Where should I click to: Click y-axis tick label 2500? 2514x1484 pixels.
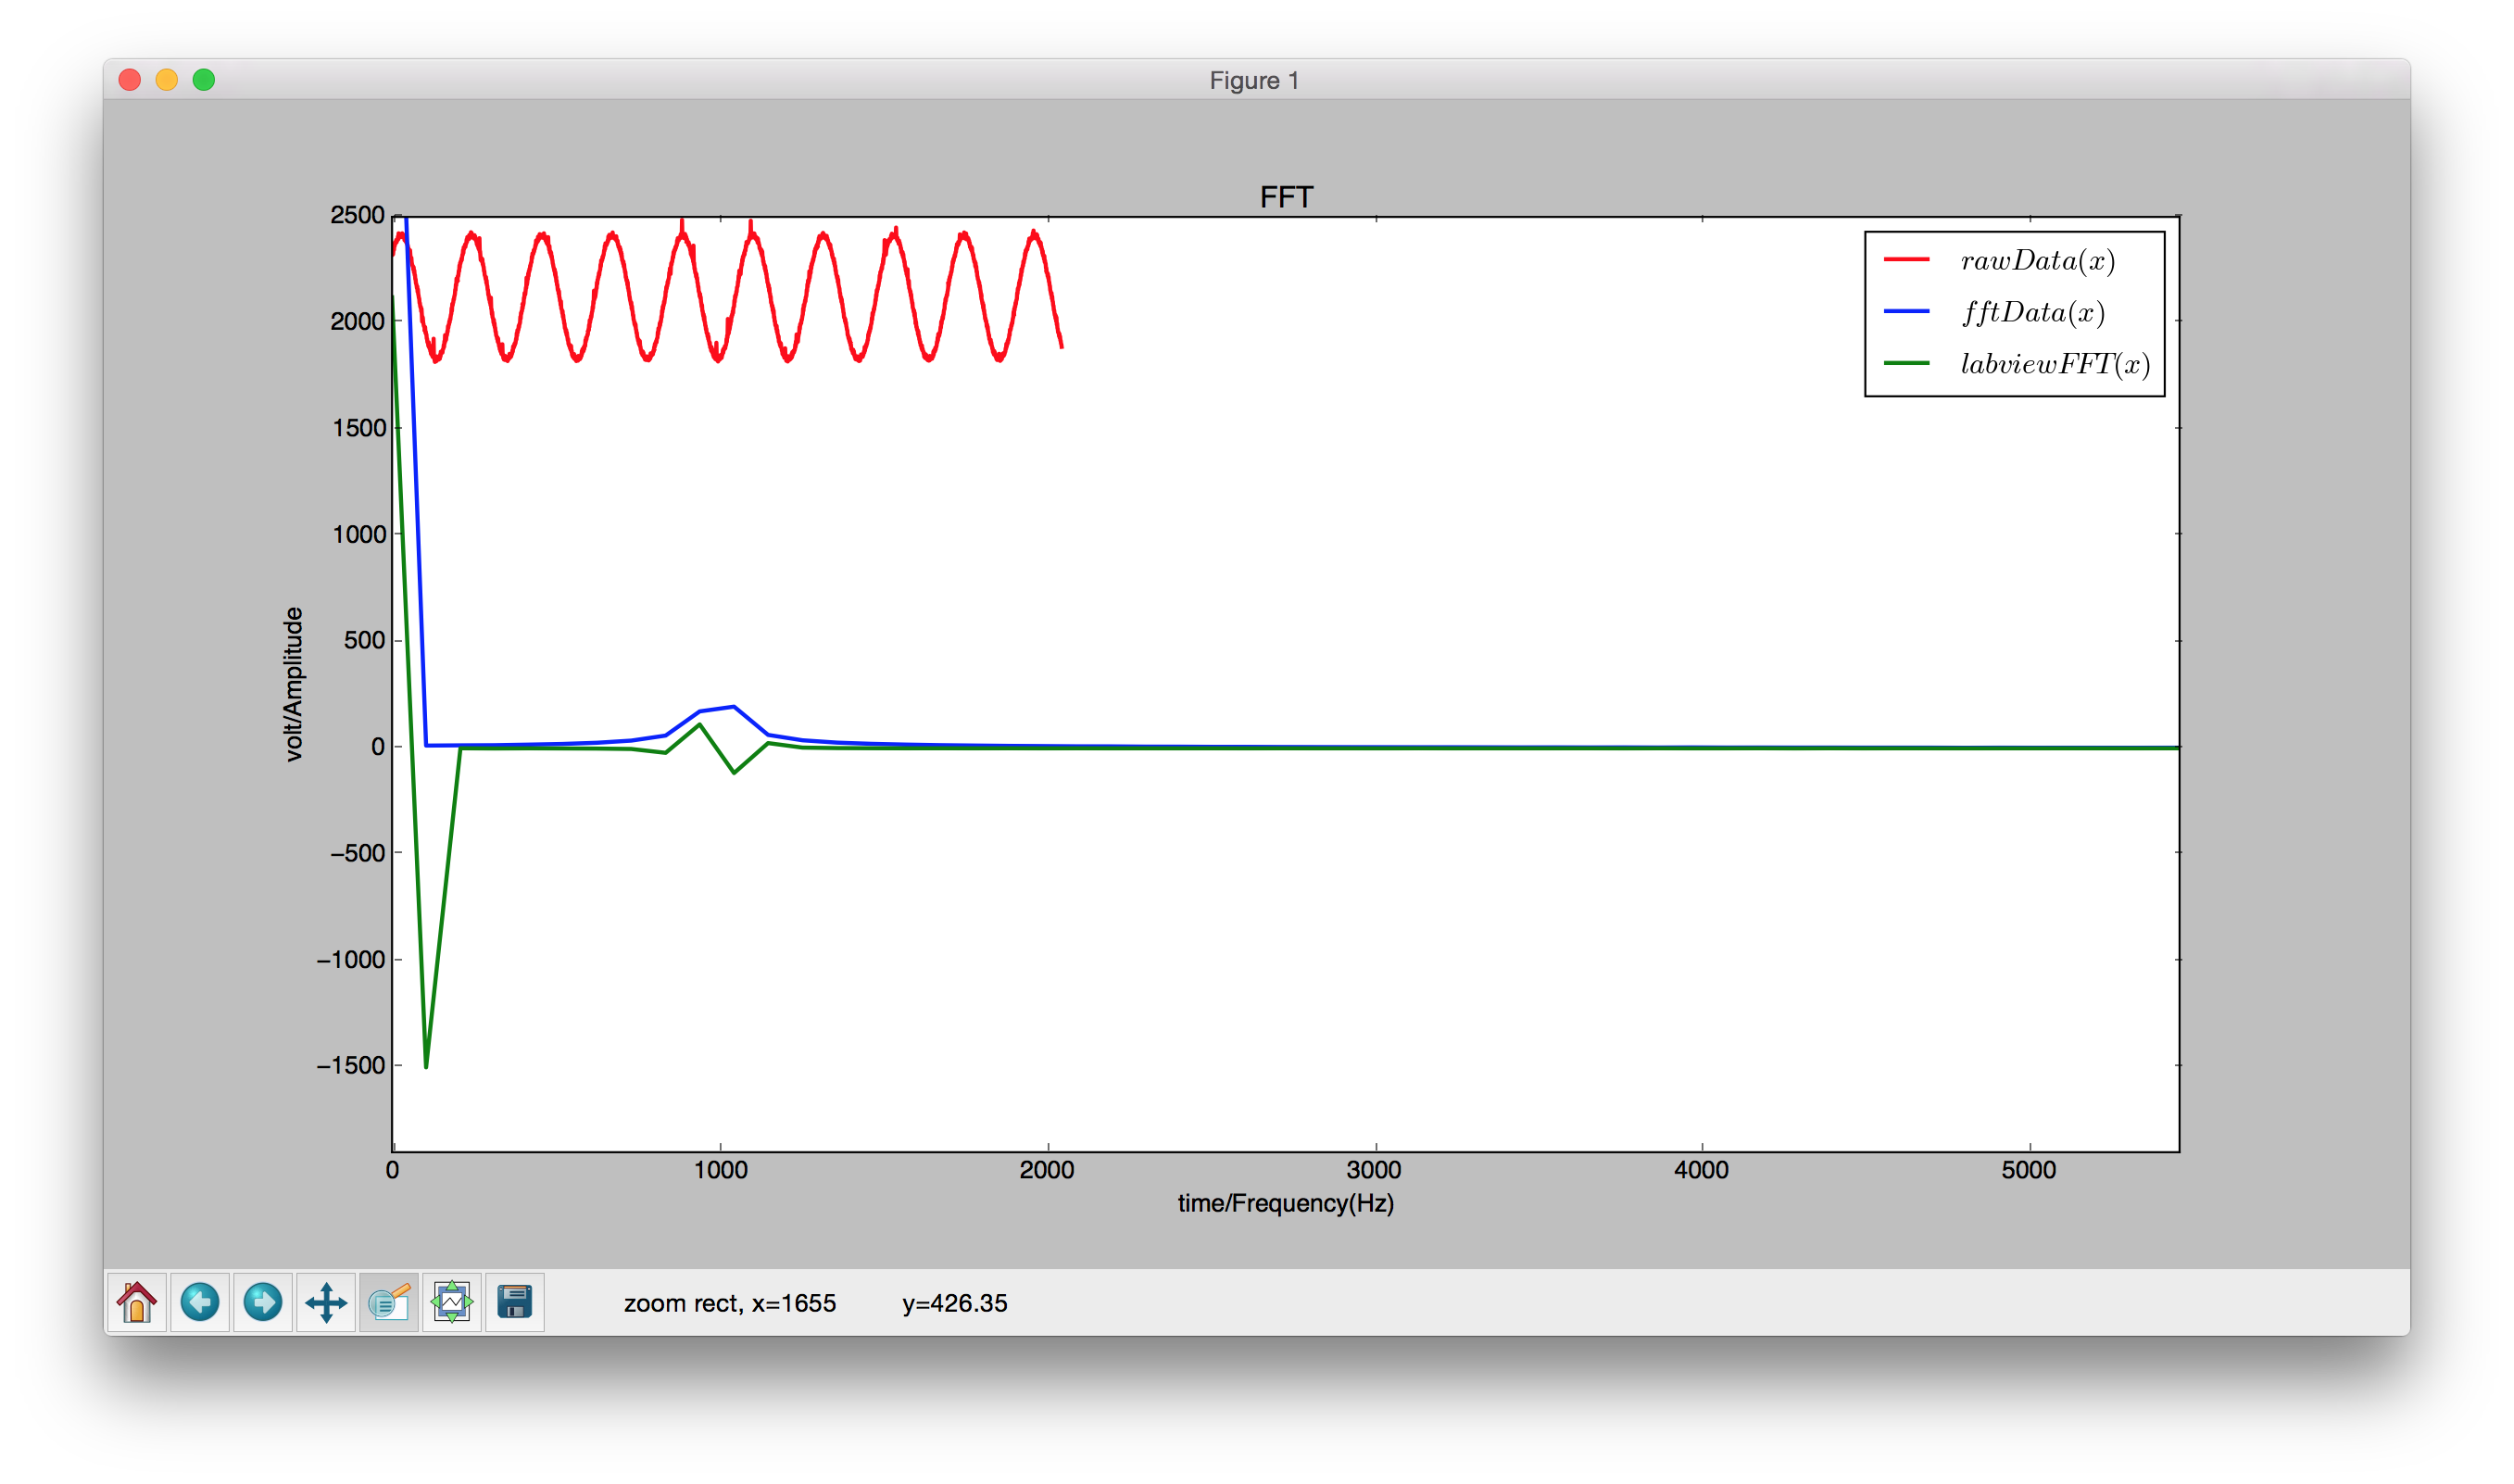point(357,215)
